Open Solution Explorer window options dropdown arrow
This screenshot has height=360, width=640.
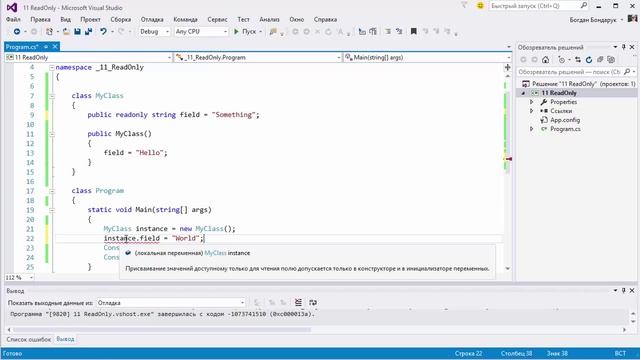tap(615, 47)
